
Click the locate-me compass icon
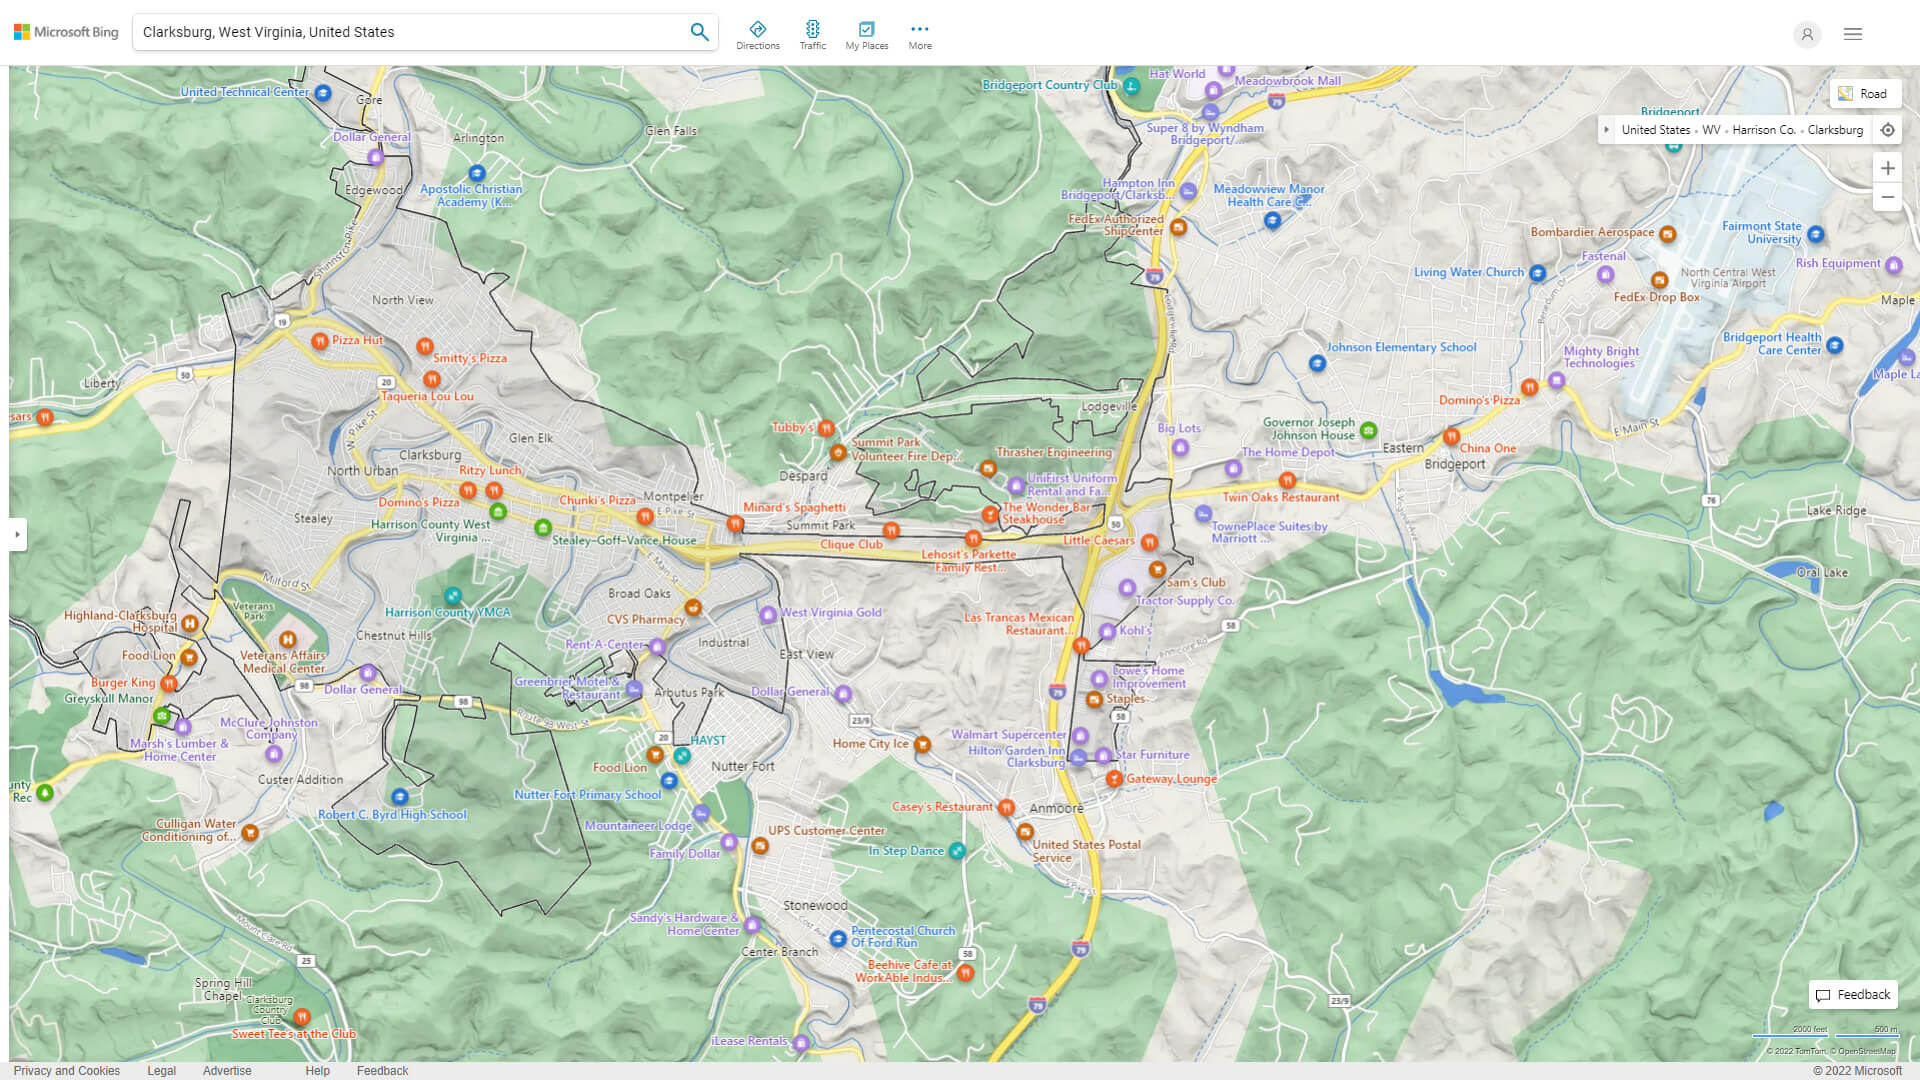click(1888, 130)
